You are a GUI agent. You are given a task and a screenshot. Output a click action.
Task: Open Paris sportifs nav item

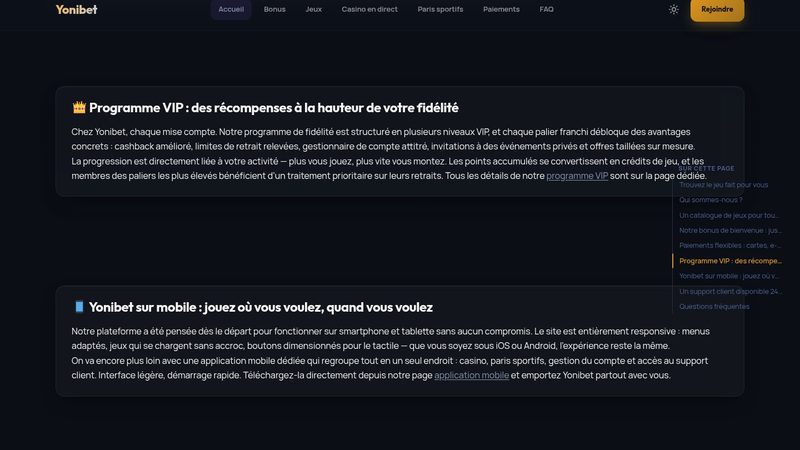tap(440, 9)
